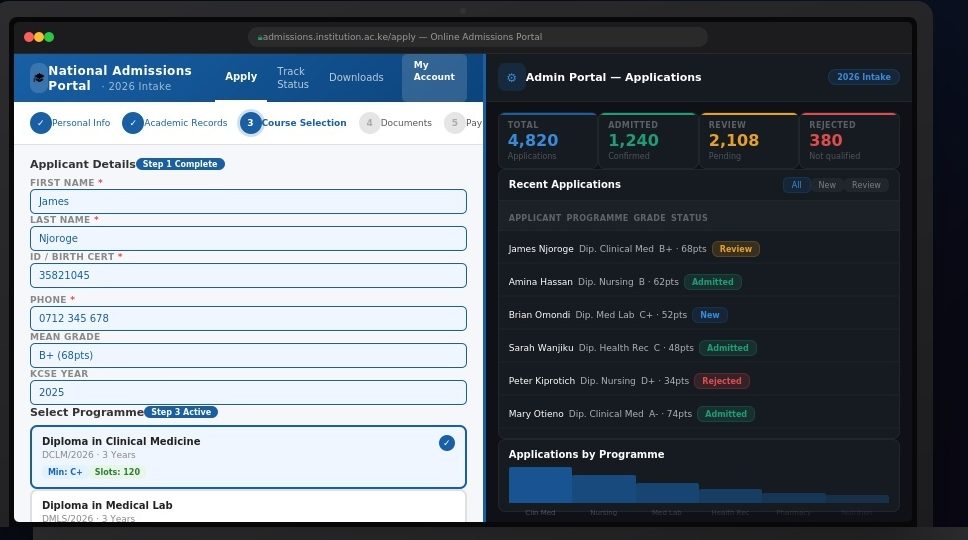Viewport: 968px width, 540px height.
Task: Click the First Name input field
Action: click(248, 201)
